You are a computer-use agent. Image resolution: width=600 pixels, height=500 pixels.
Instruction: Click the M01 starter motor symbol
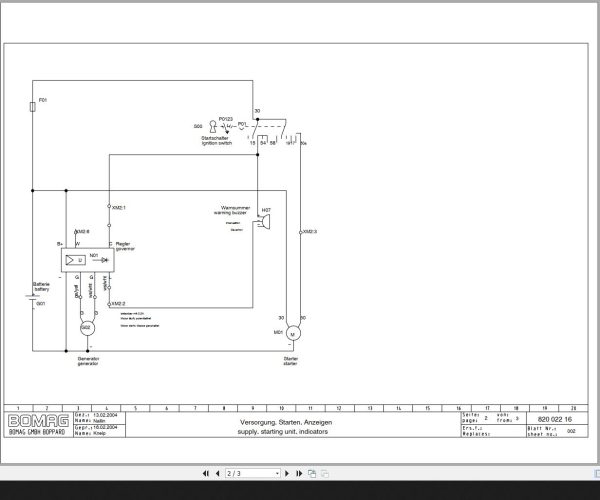point(293,334)
